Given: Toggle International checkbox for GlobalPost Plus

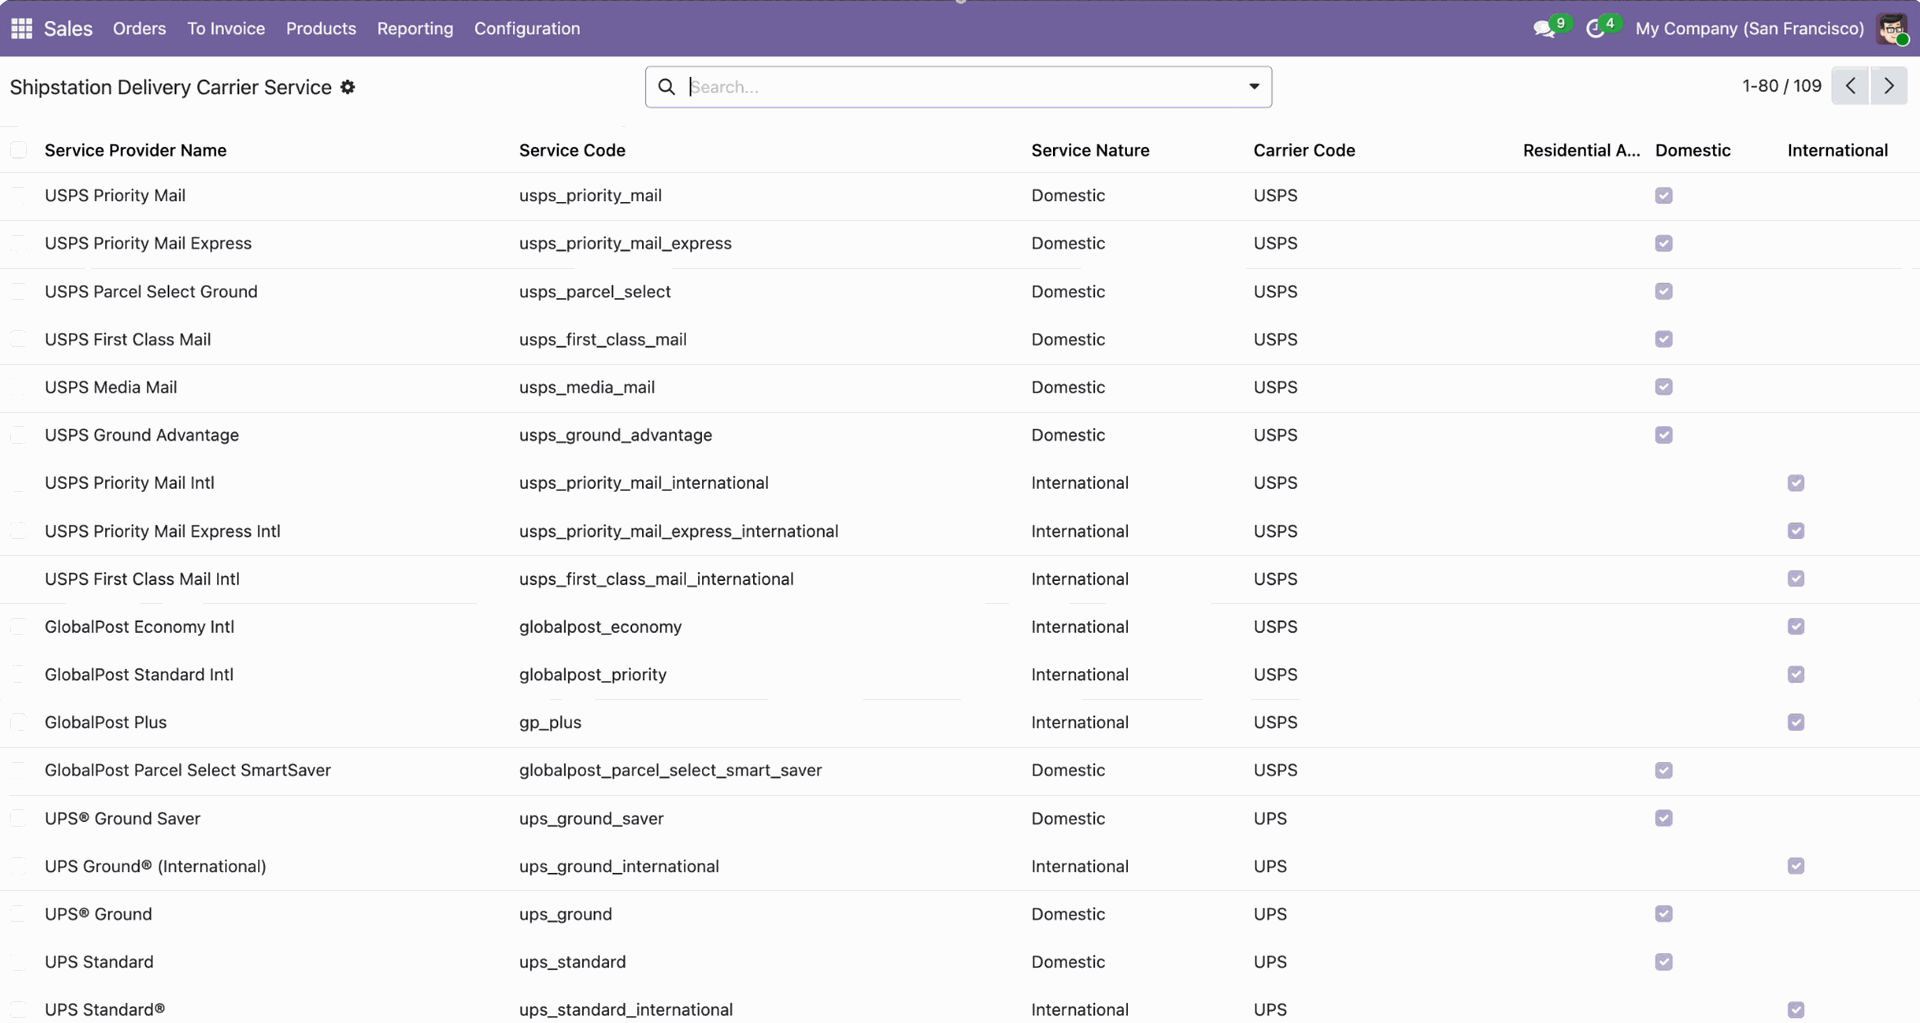Looking at the screenshot, I should tap(1796, 722).
